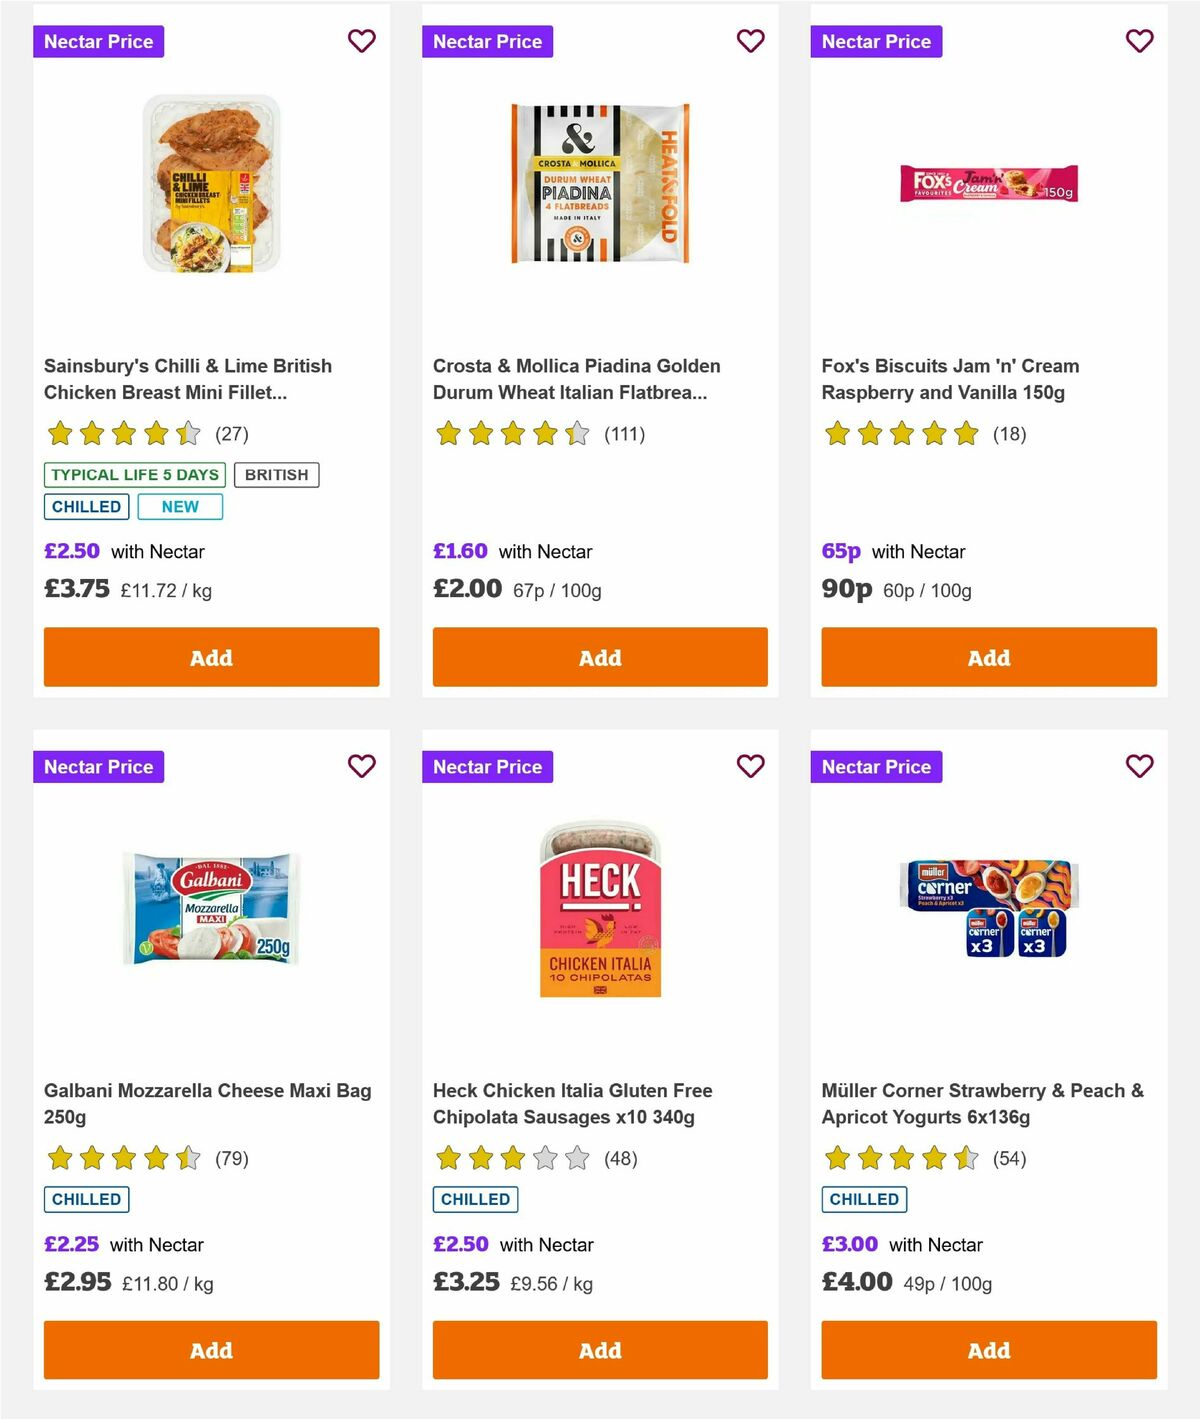Favourite the Chilli & Lime Chicken Mini Fillets

[x=361, y=41]
